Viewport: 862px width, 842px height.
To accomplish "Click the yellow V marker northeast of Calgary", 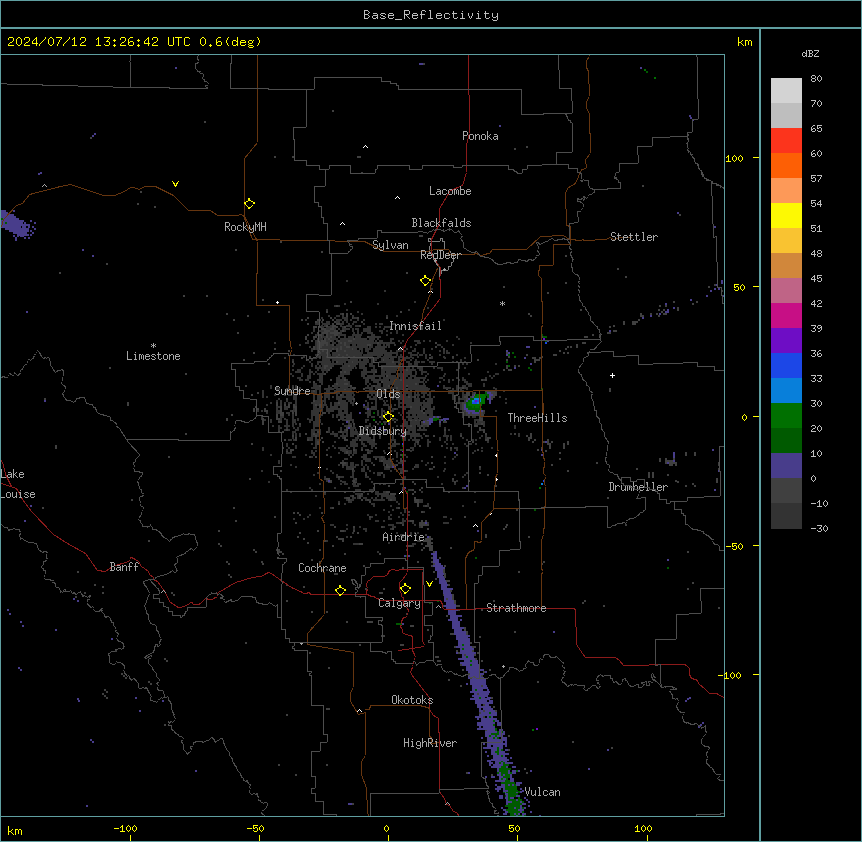I will 429,584.
